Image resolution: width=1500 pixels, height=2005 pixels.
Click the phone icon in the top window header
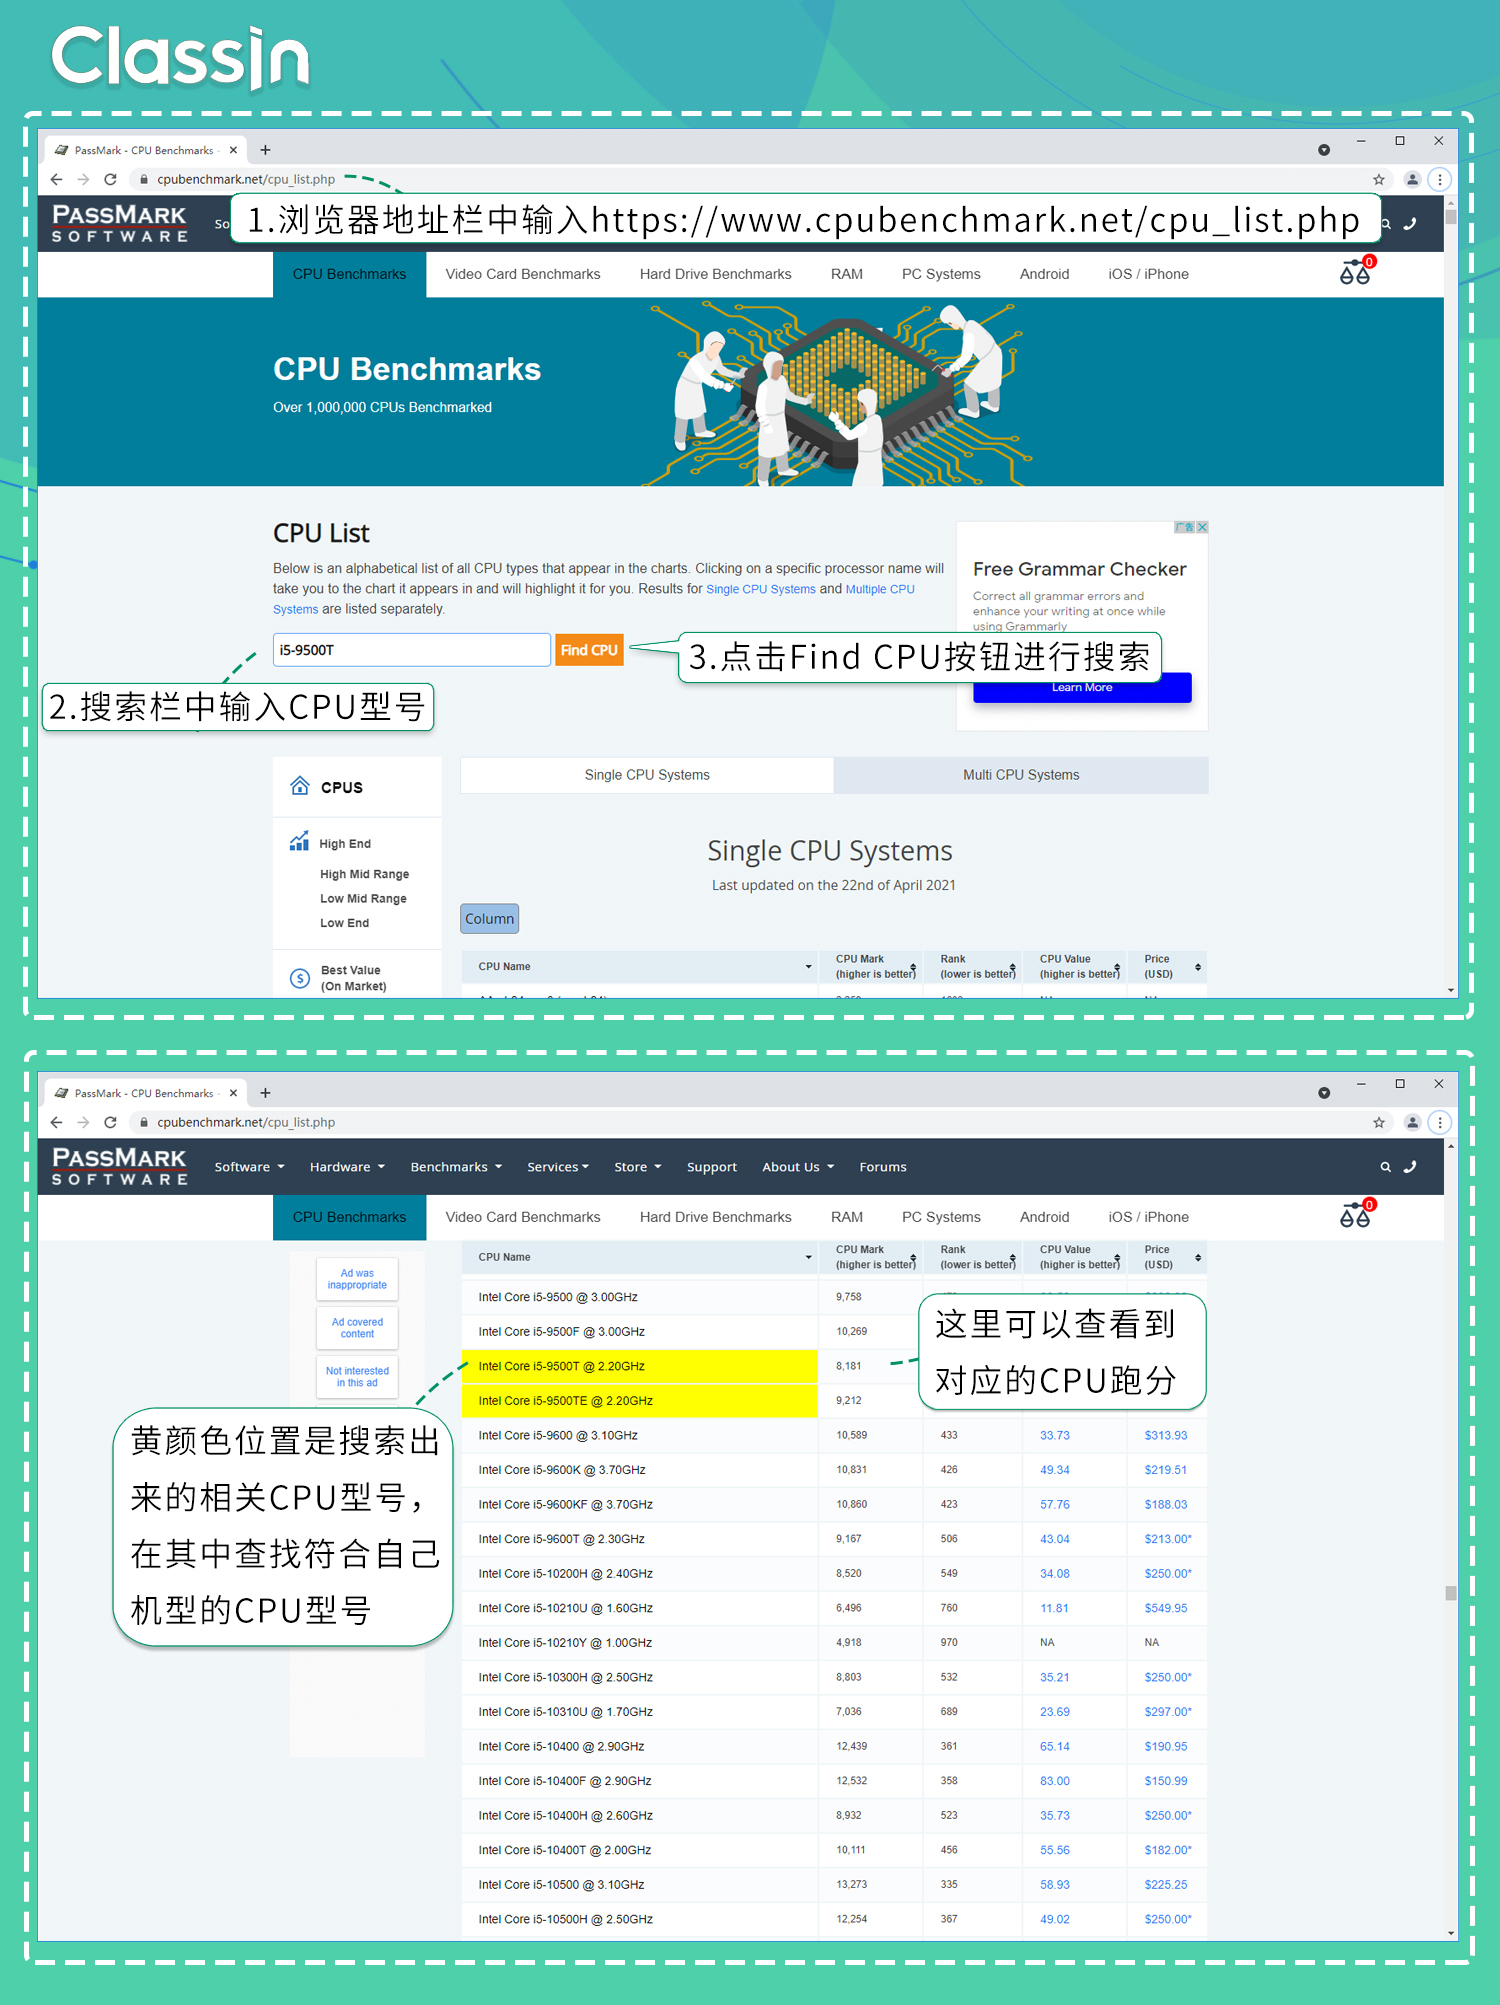[1410, 224]
